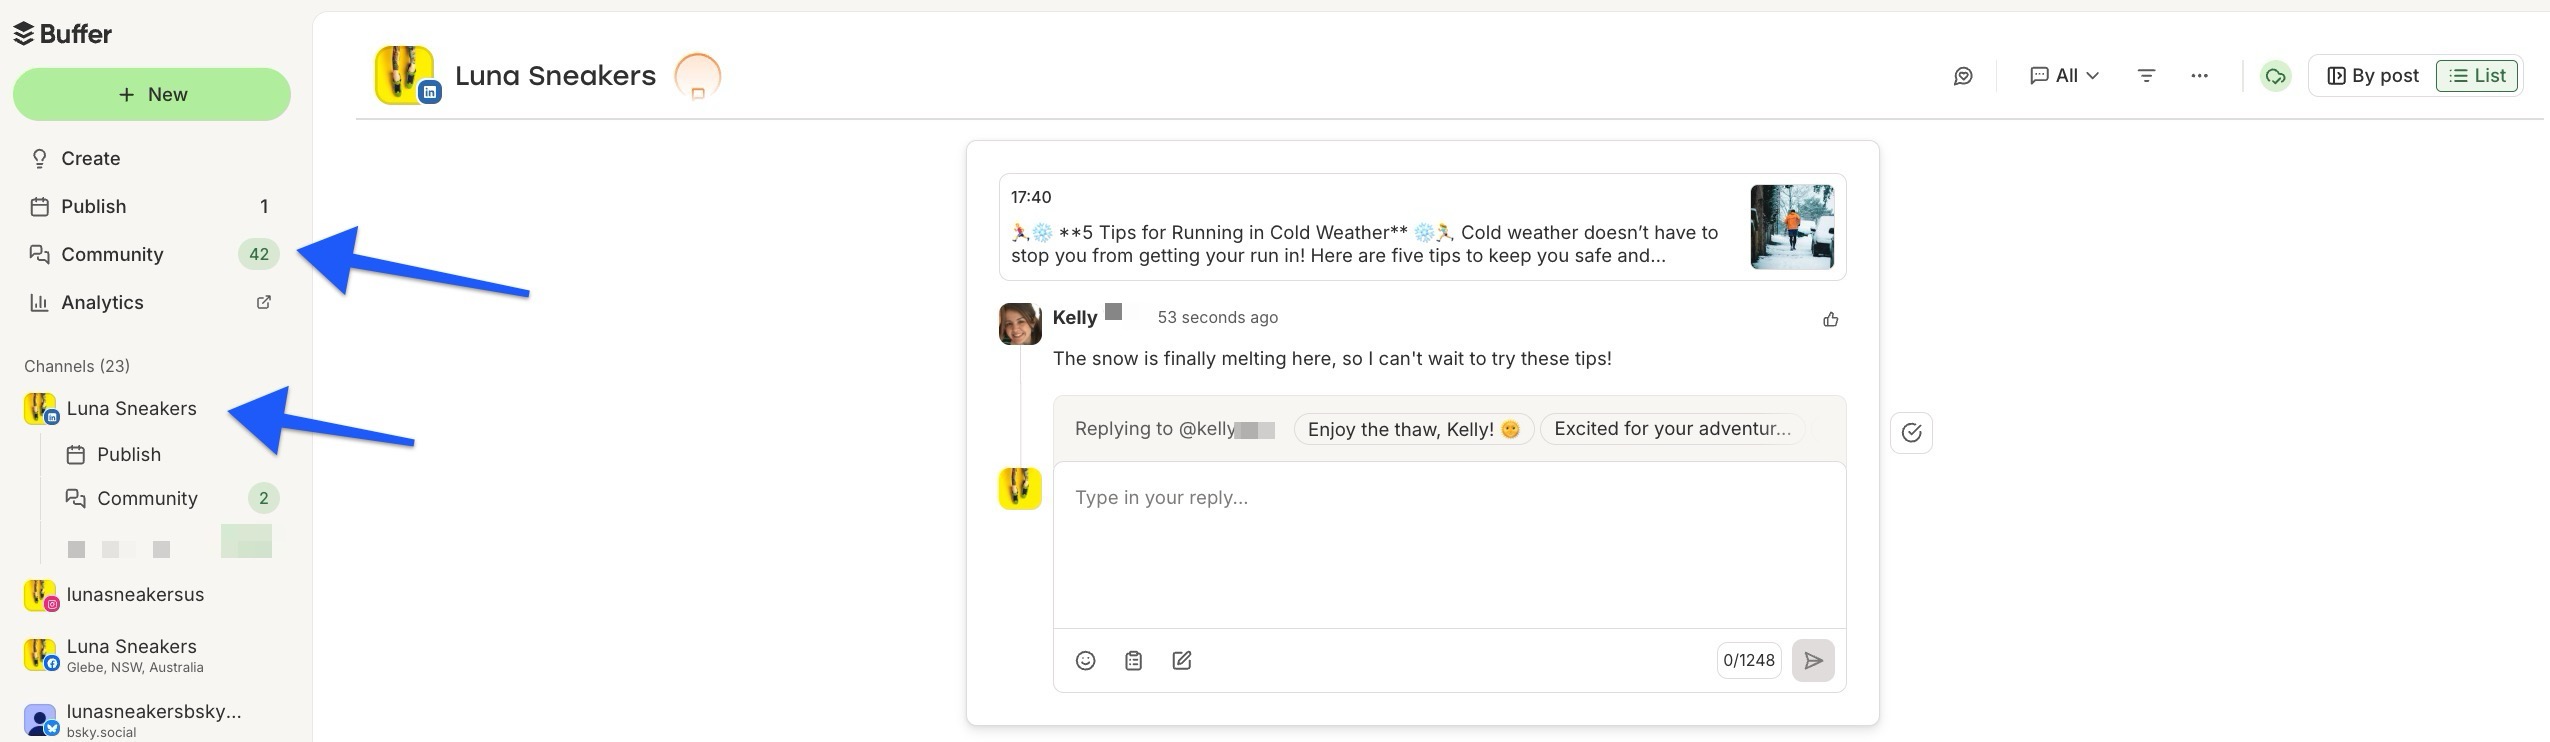Screen dimensions: 2550x742
Task: Open the emoji picker in reply box
Action: pos(1085,660)
